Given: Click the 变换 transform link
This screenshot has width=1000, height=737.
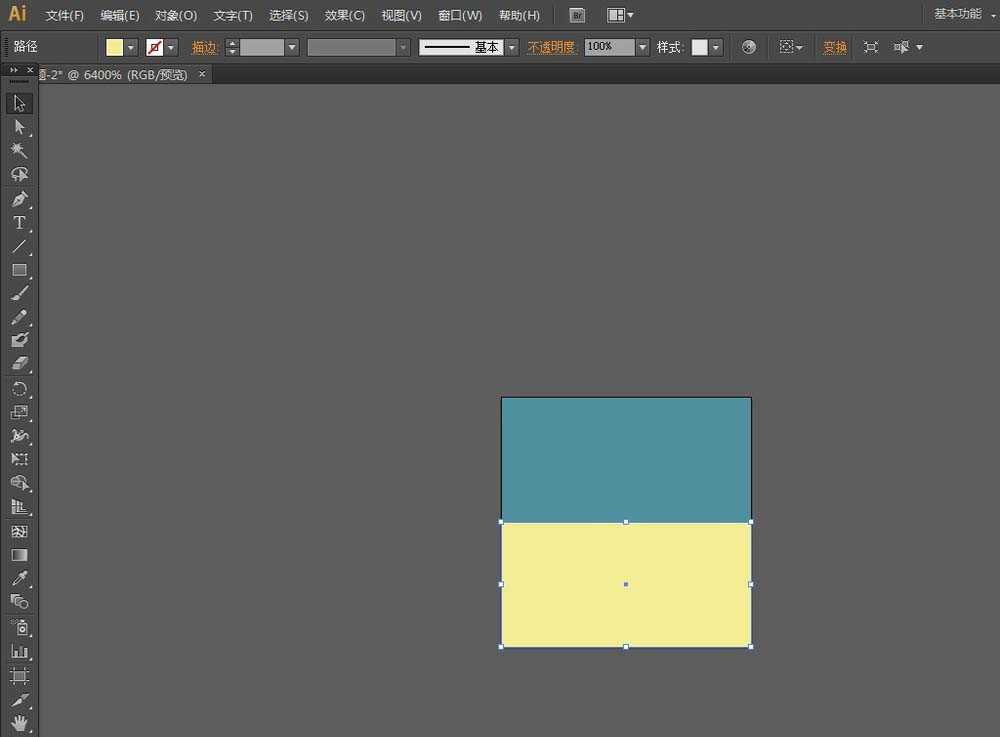Looking at the screenshot, I should click(x=835, y=48).
